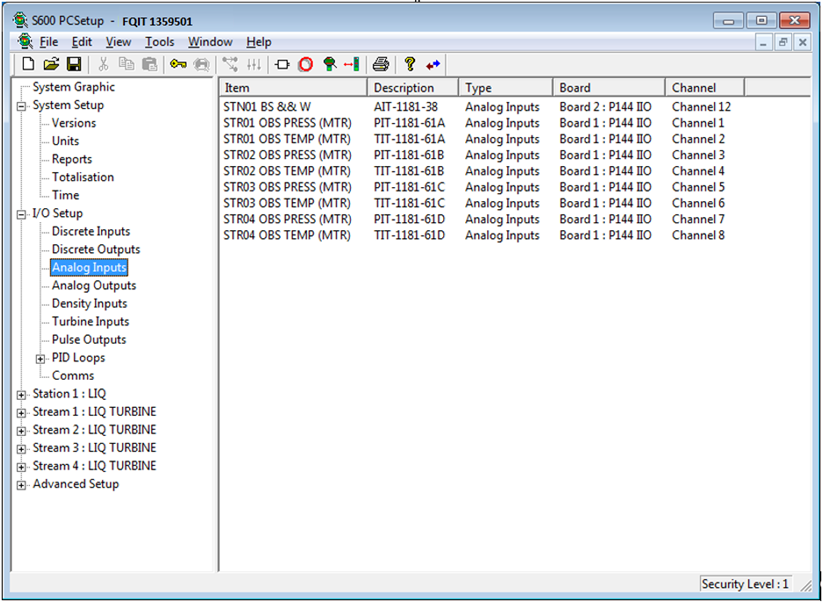Sort by the Channel column header
Screen dimensions: 823x602
705,88
